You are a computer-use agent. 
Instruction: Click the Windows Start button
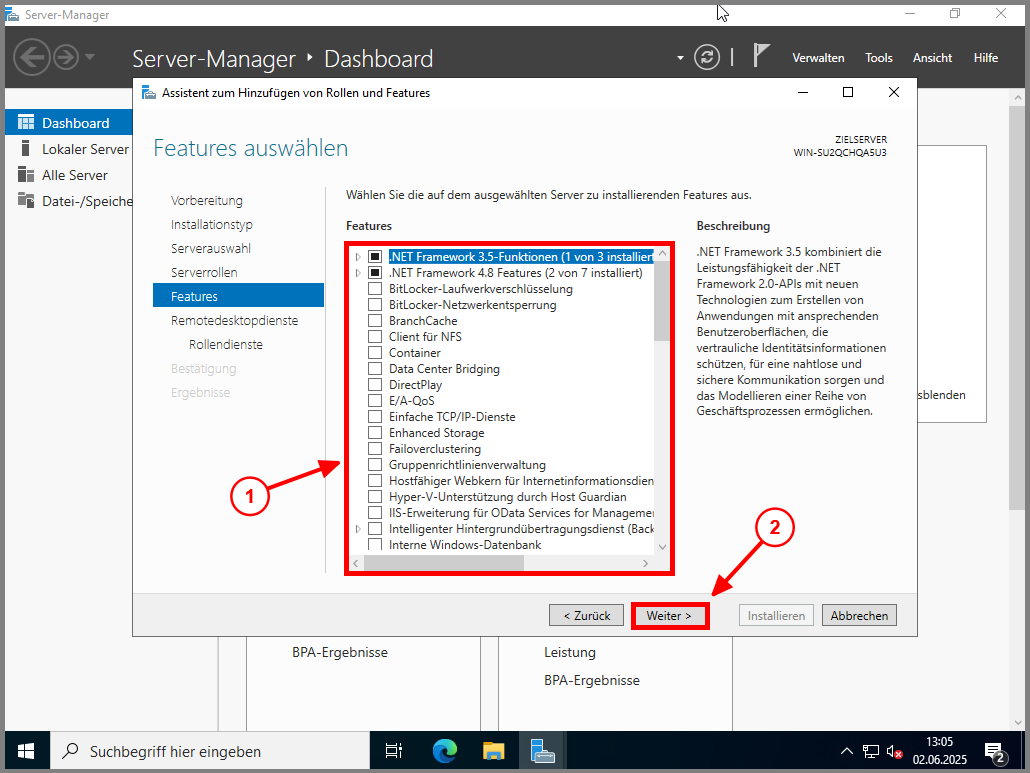pyautogui.click(x=25, y=751)
